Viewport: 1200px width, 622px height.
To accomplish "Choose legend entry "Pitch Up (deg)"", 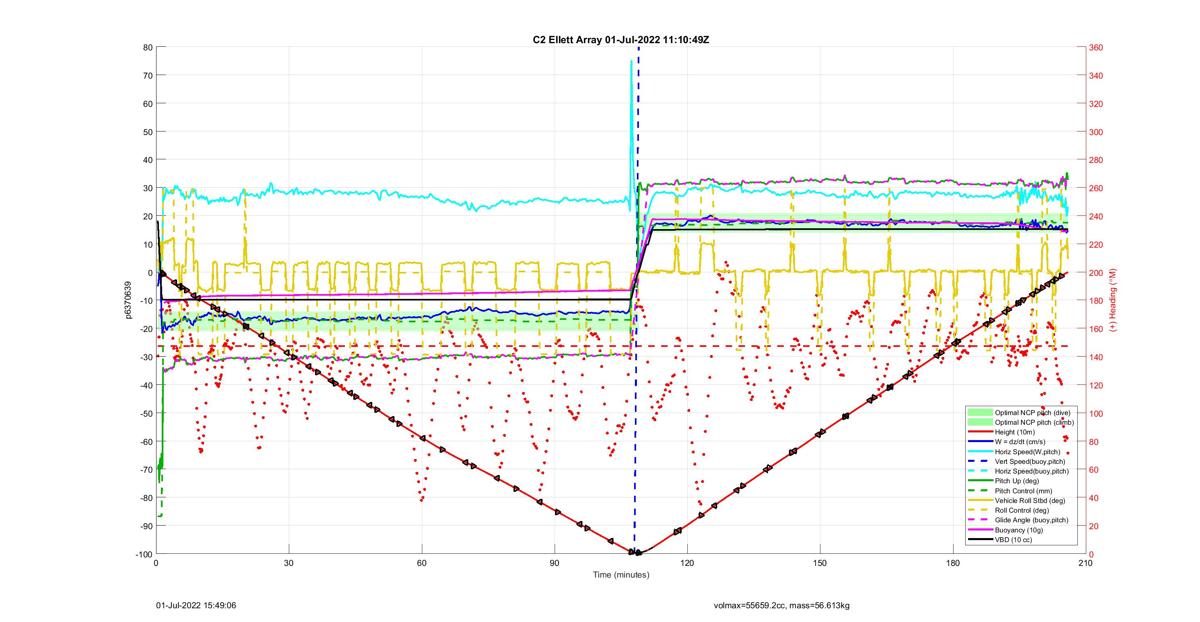I will click(x=1017, y=481).
